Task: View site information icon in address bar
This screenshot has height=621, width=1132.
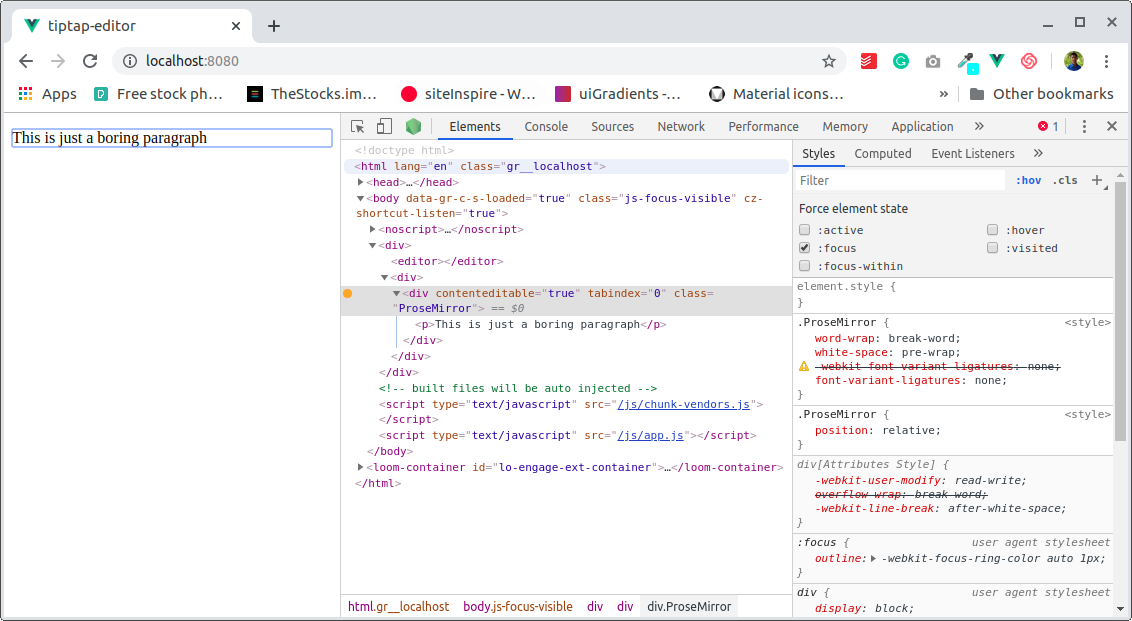Action: (130, 61)
